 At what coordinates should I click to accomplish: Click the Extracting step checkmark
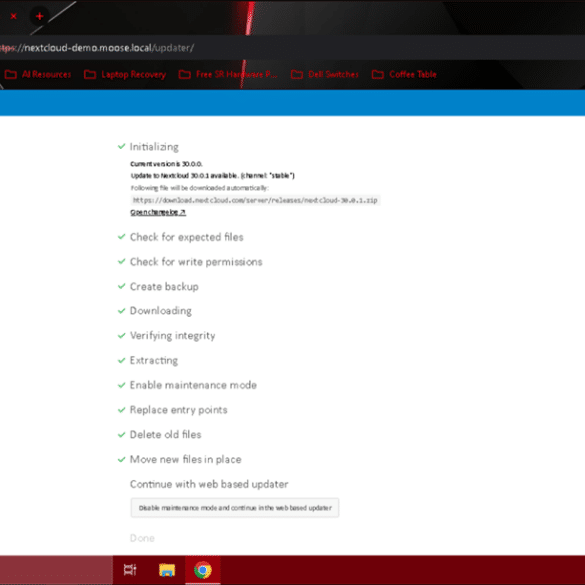[121, 360]
